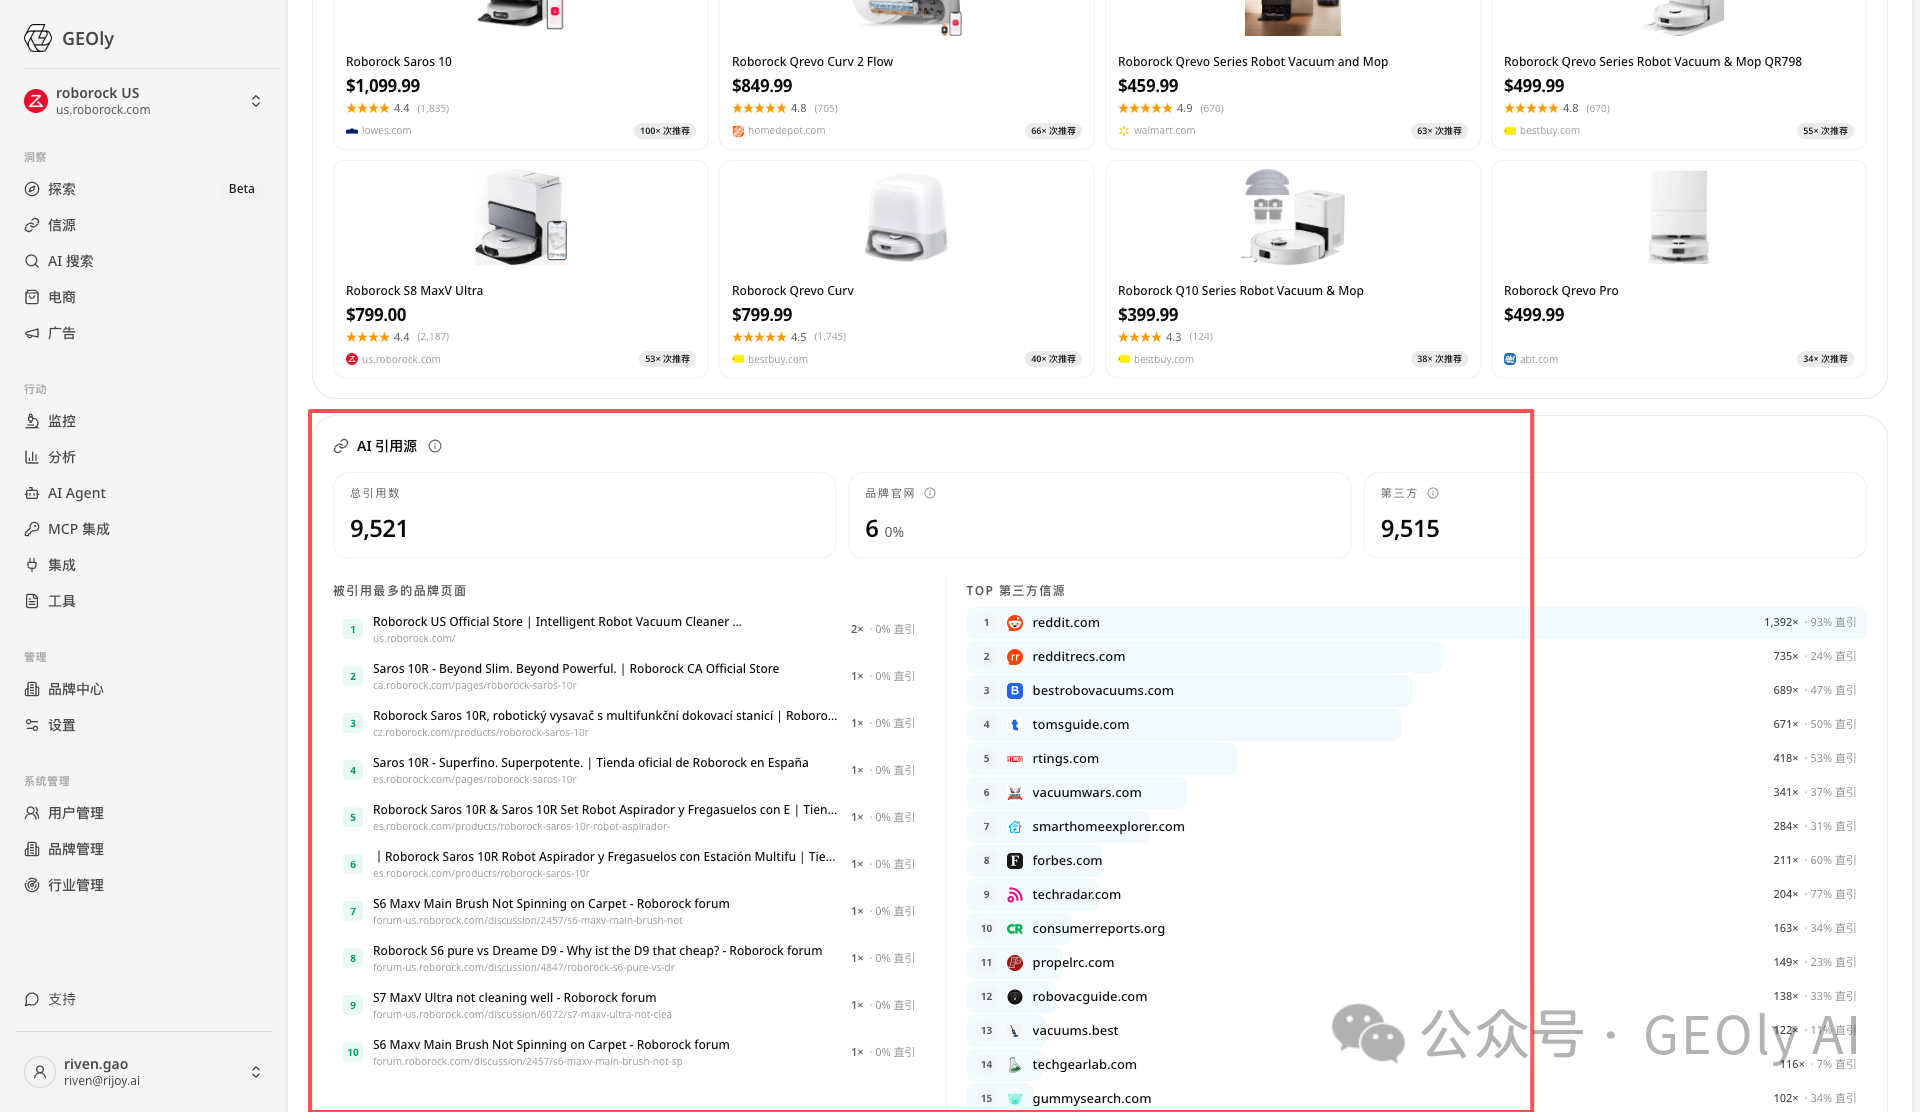The image size is (1920, 1112).
Task: Open robovacguide.com source row
Action: click(1416, 997)
